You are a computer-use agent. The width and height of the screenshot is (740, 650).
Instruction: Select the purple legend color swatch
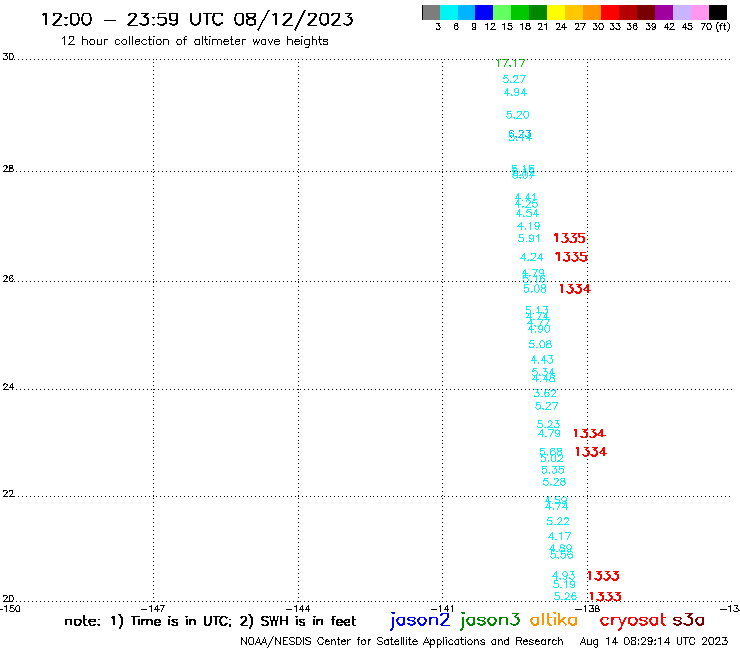coord(664,12)
